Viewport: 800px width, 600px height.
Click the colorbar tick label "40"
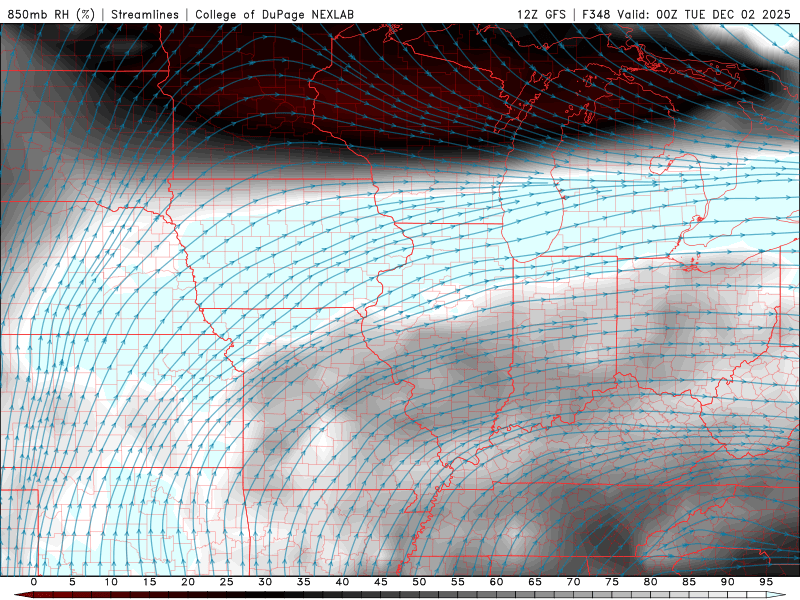342,582
